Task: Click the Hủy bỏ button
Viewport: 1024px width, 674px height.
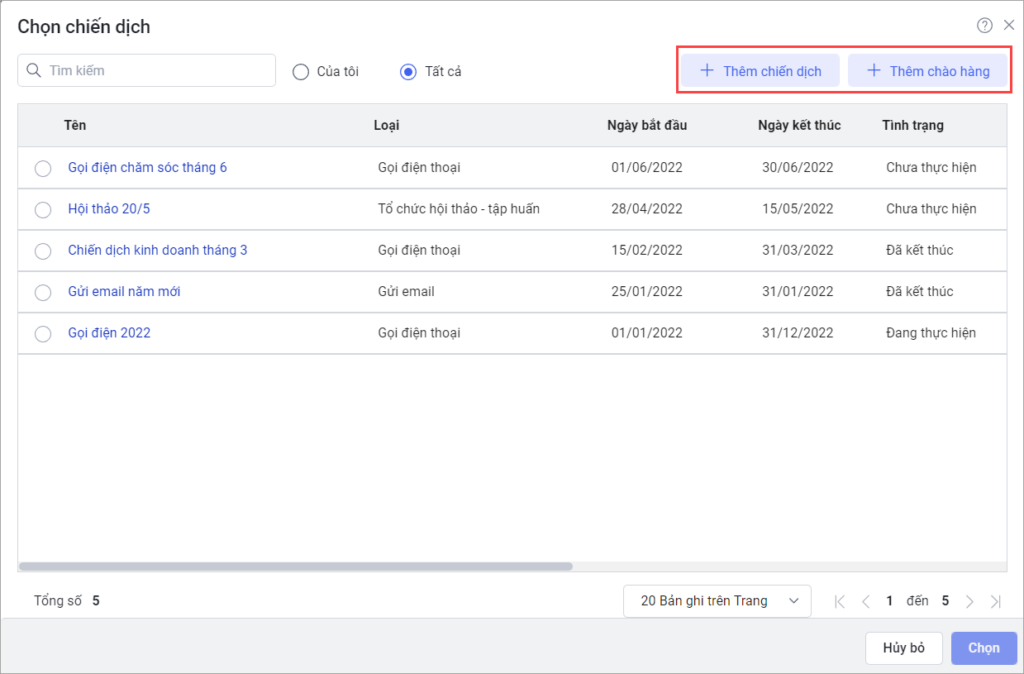Action: (904, 648)
